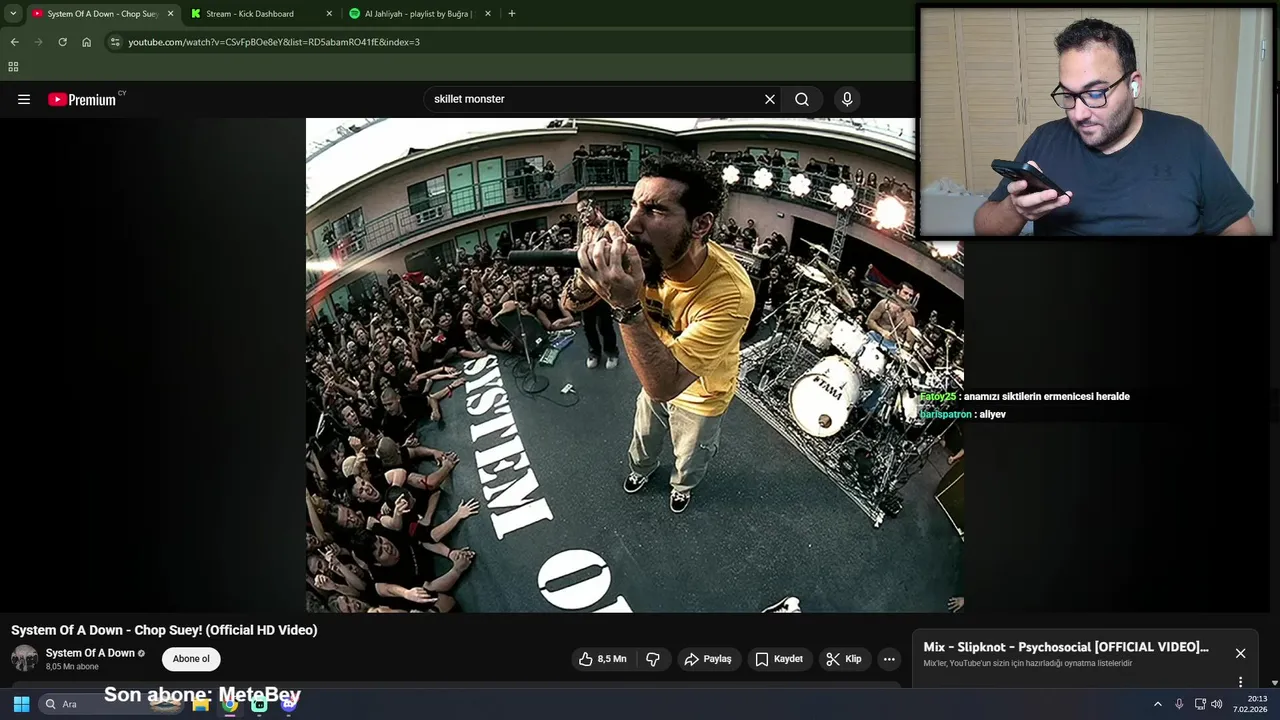Select the youtube.com URL address bar

274,42
